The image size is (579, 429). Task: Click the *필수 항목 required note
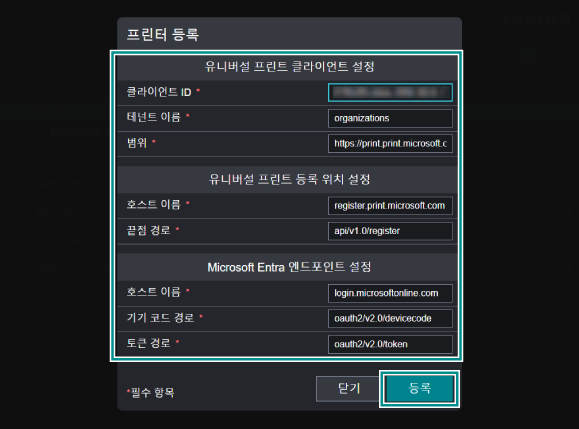[151, 392]
